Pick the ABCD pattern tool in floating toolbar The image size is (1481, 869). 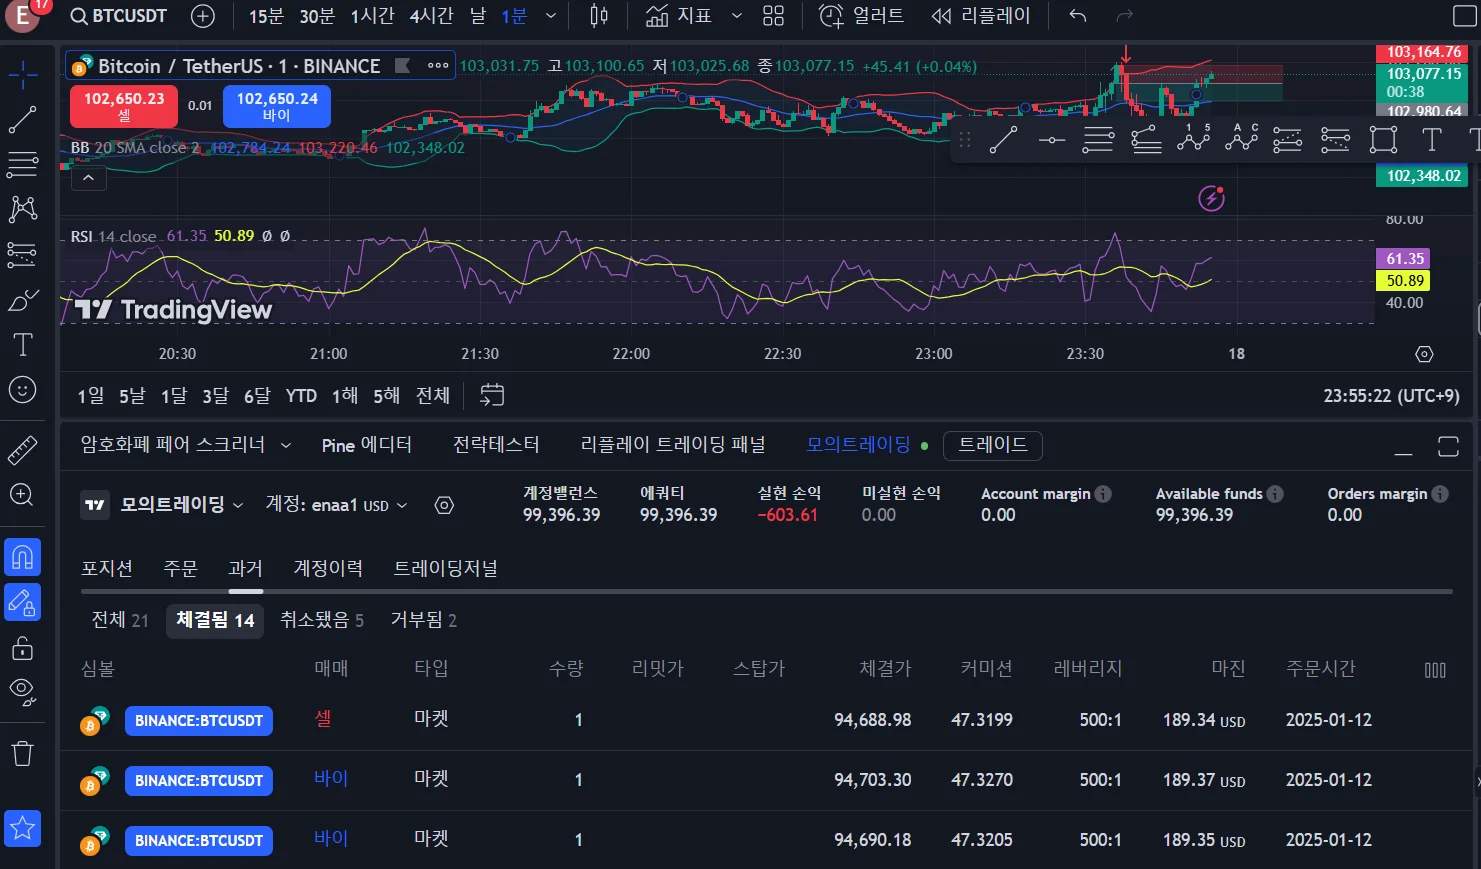pyautogui.click(x=1241, y=140)
